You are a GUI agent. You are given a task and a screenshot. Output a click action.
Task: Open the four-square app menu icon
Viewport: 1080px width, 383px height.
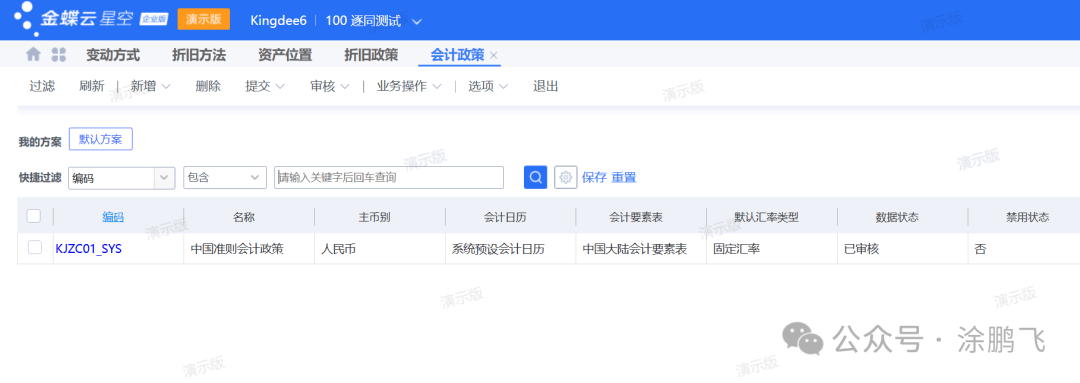[x=59, y=54]
